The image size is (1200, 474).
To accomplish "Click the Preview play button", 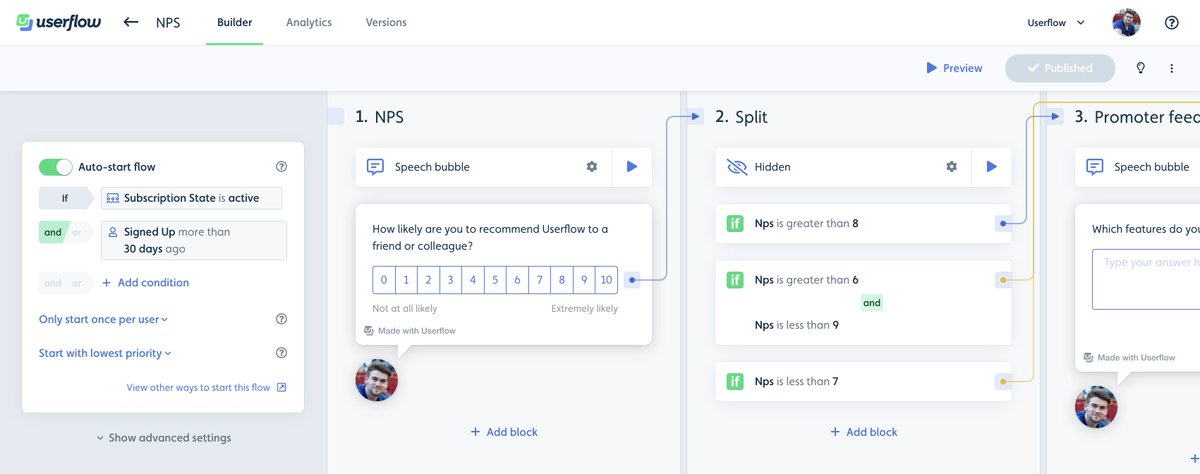I will (953, 68).
